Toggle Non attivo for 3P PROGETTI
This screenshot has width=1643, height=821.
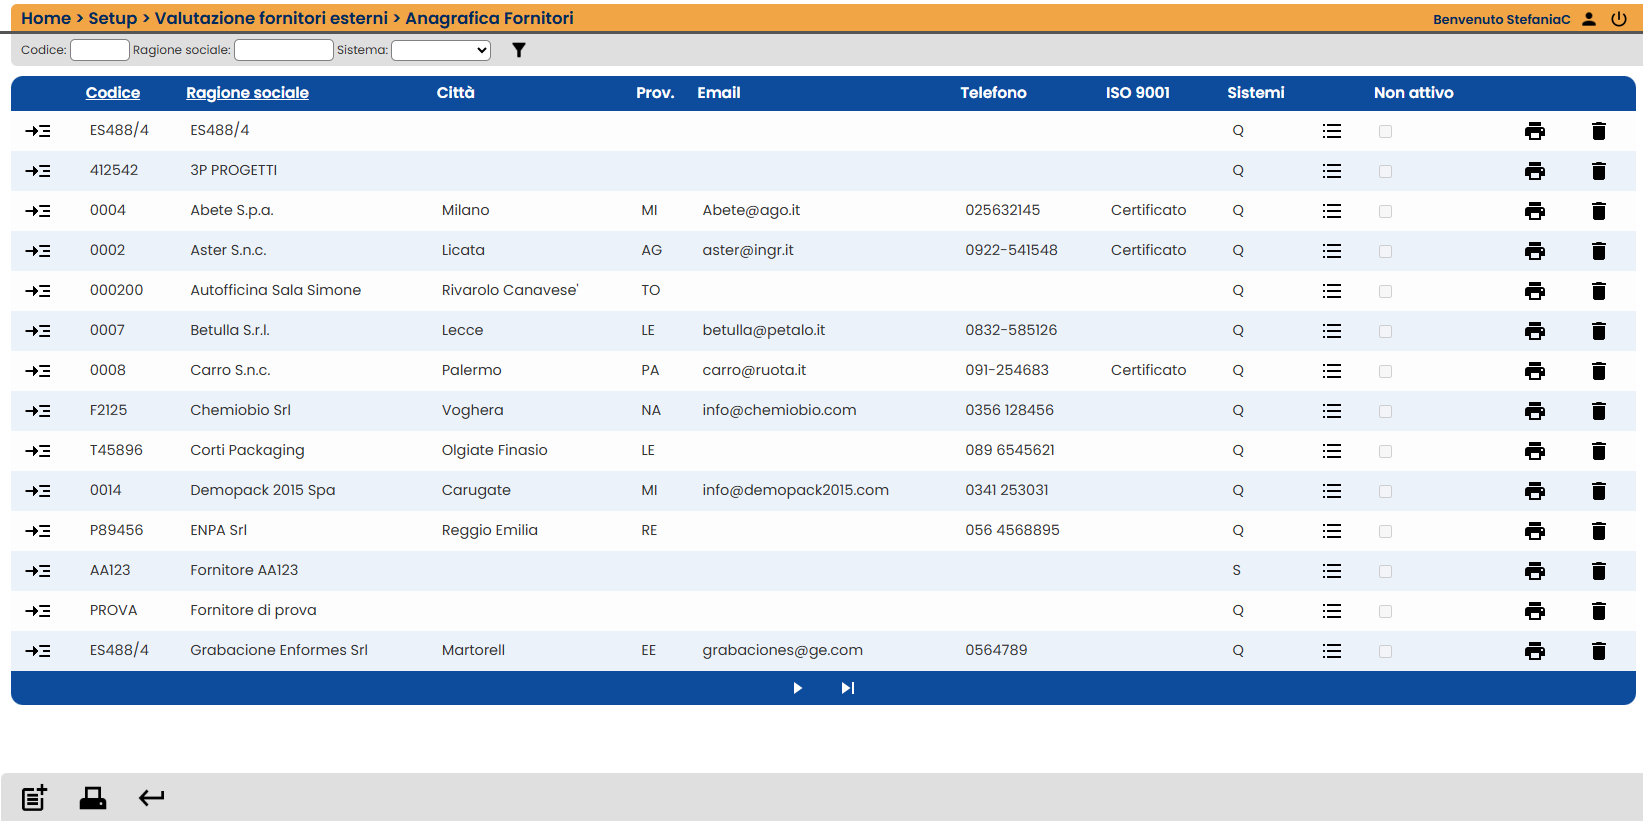(1385, 171)
